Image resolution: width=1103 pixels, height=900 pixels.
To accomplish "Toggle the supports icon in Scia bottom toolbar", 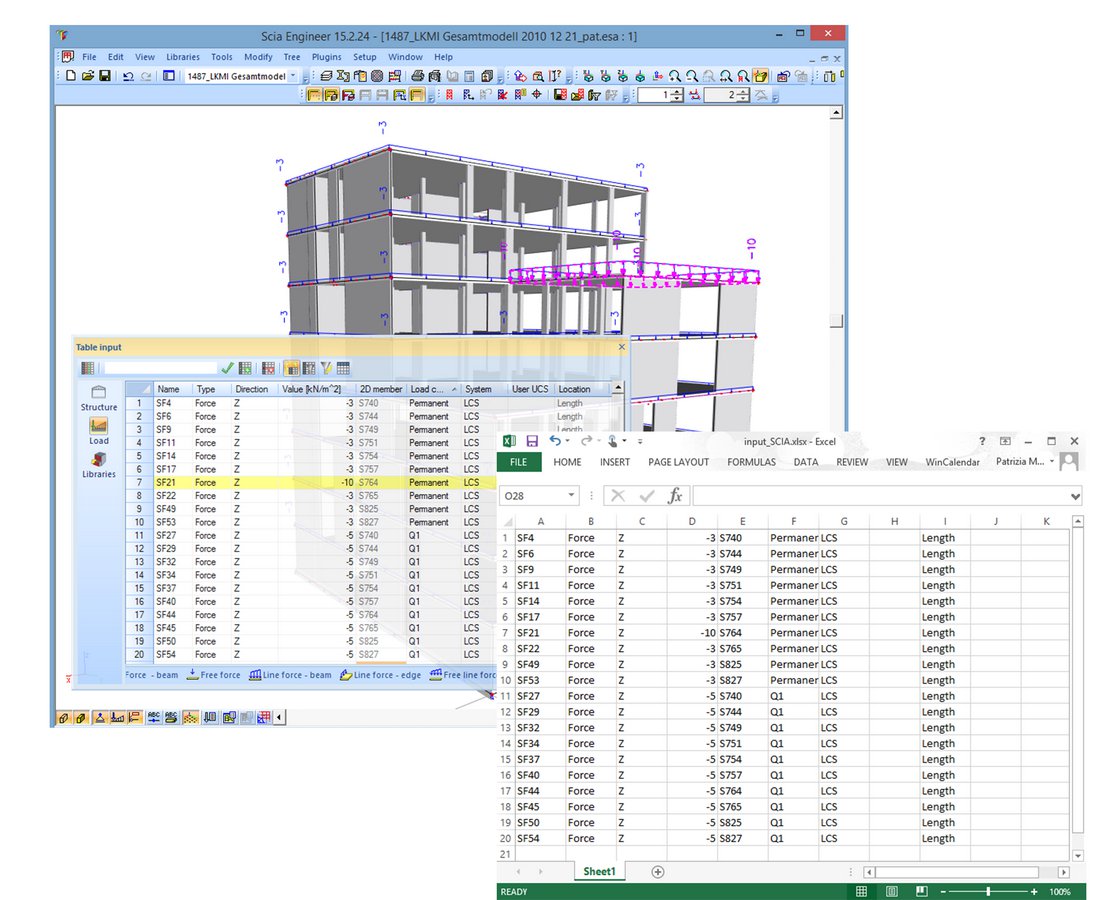I will coord(100,718).
